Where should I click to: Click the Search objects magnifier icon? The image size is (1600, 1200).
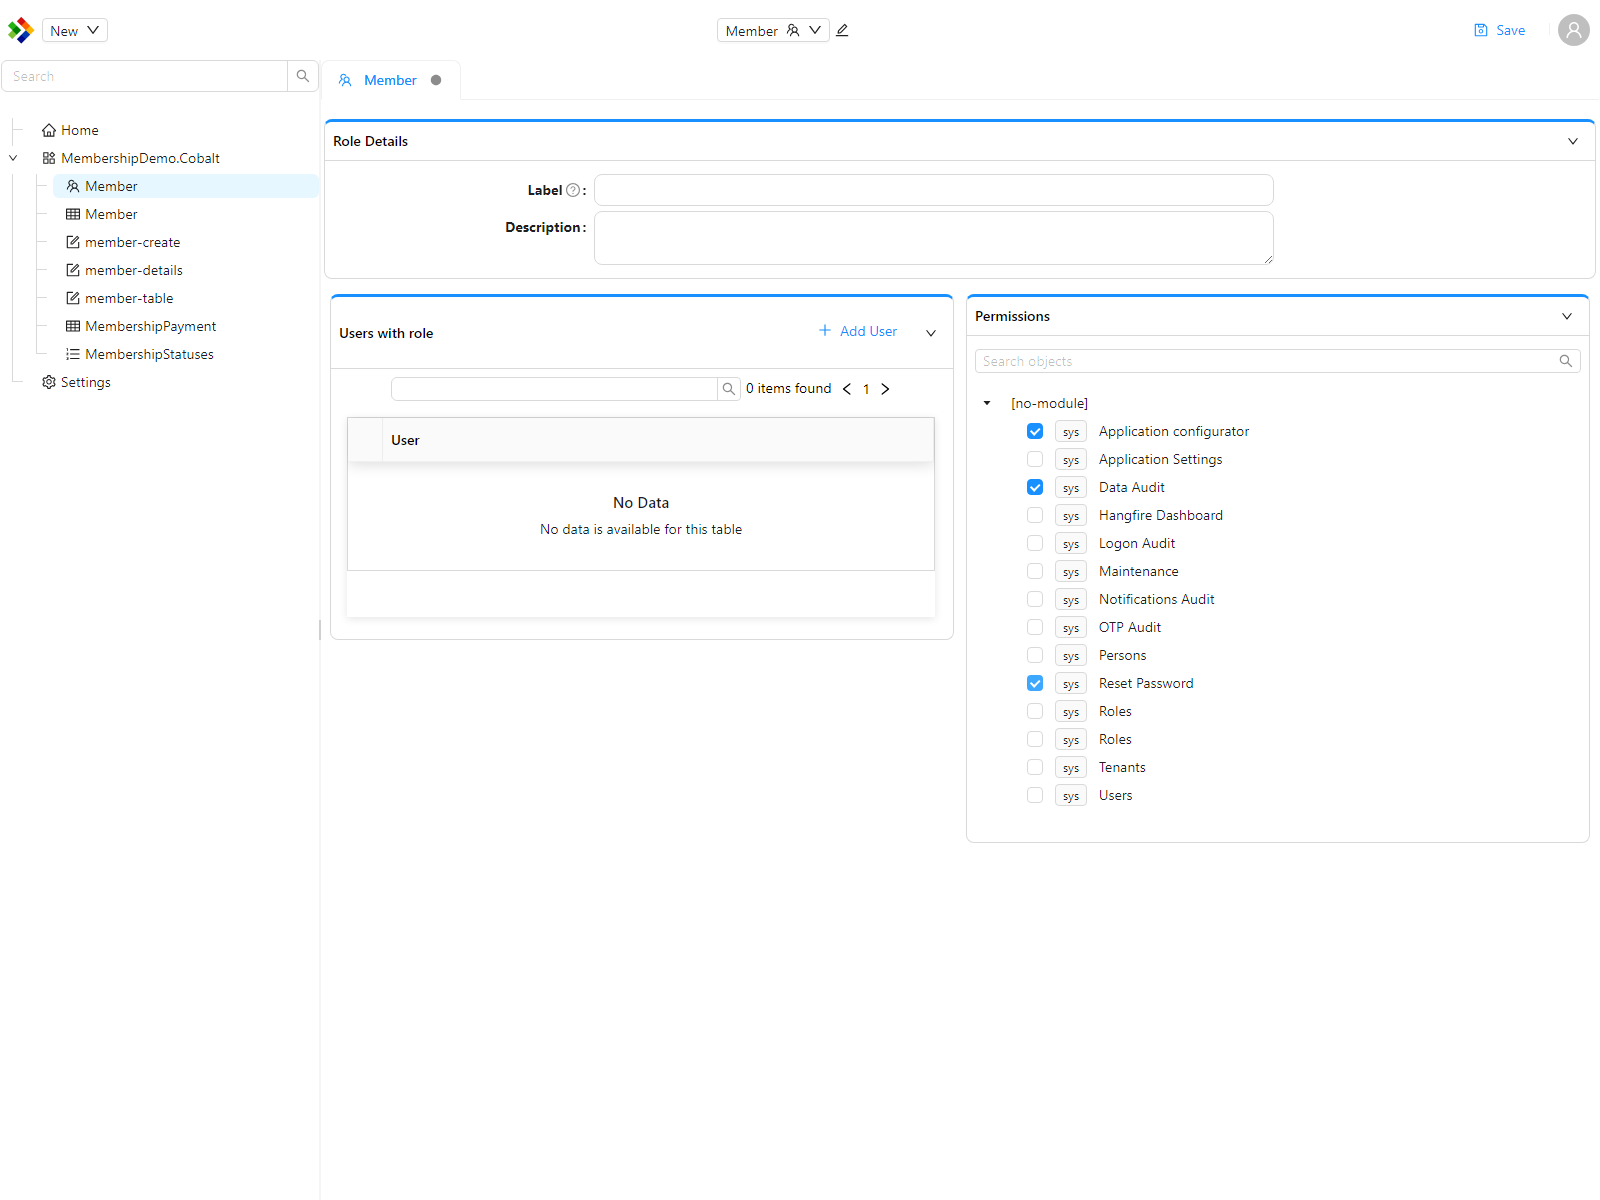pyautogui.click(x=1566, y=361)
